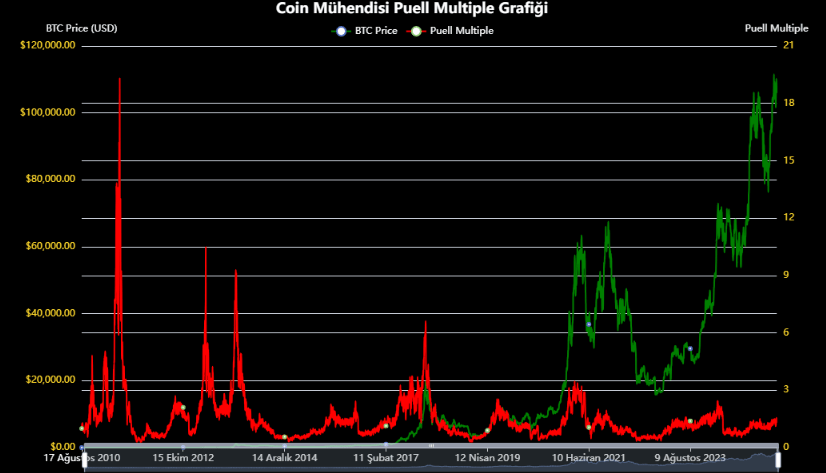Click the 17 Ağustos 2010 date label
Image resolution: width=826 pixels, height=473 pixels.
[x=83, y=458]
